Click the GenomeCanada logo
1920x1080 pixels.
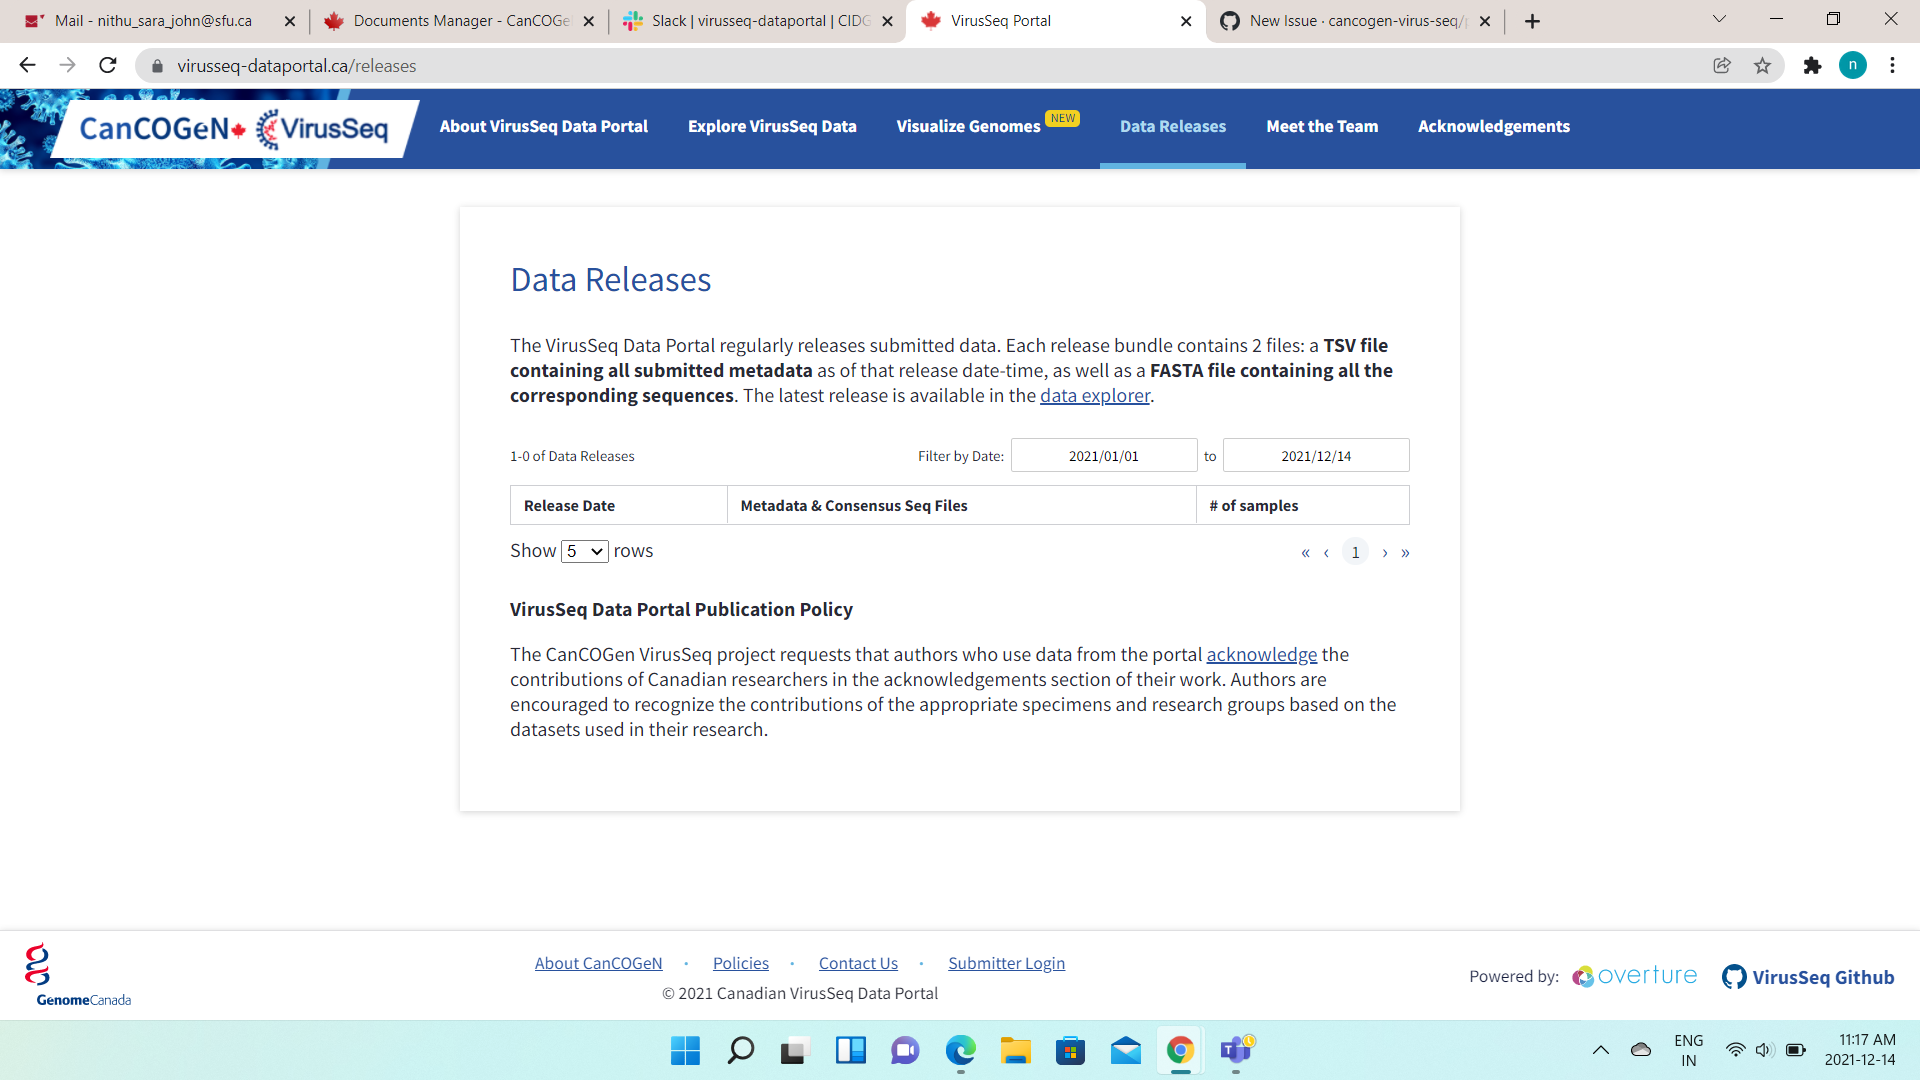click(x=78, y=973)
